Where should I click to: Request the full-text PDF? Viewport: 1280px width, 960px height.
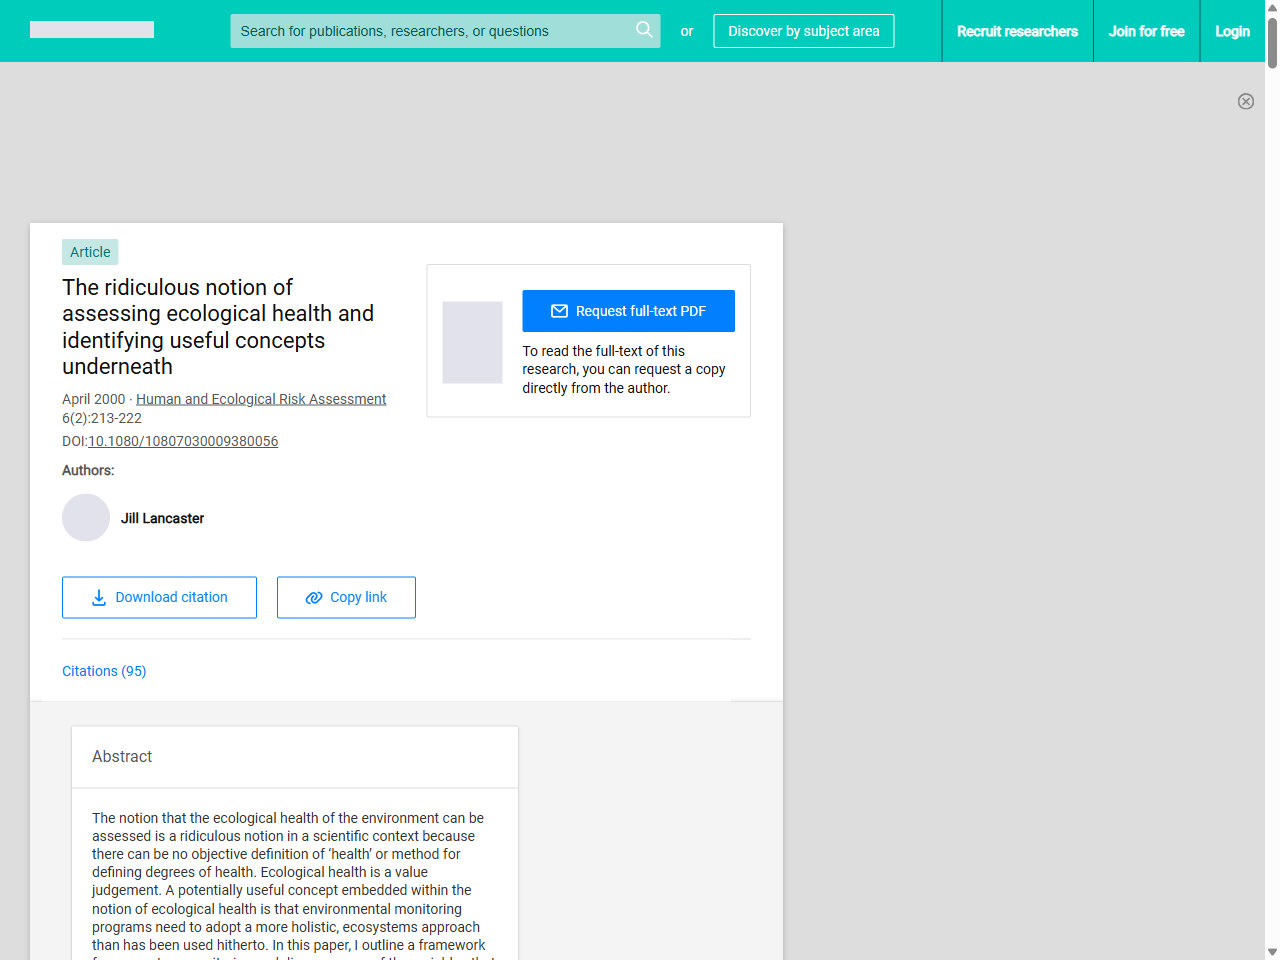click(628, 311)
